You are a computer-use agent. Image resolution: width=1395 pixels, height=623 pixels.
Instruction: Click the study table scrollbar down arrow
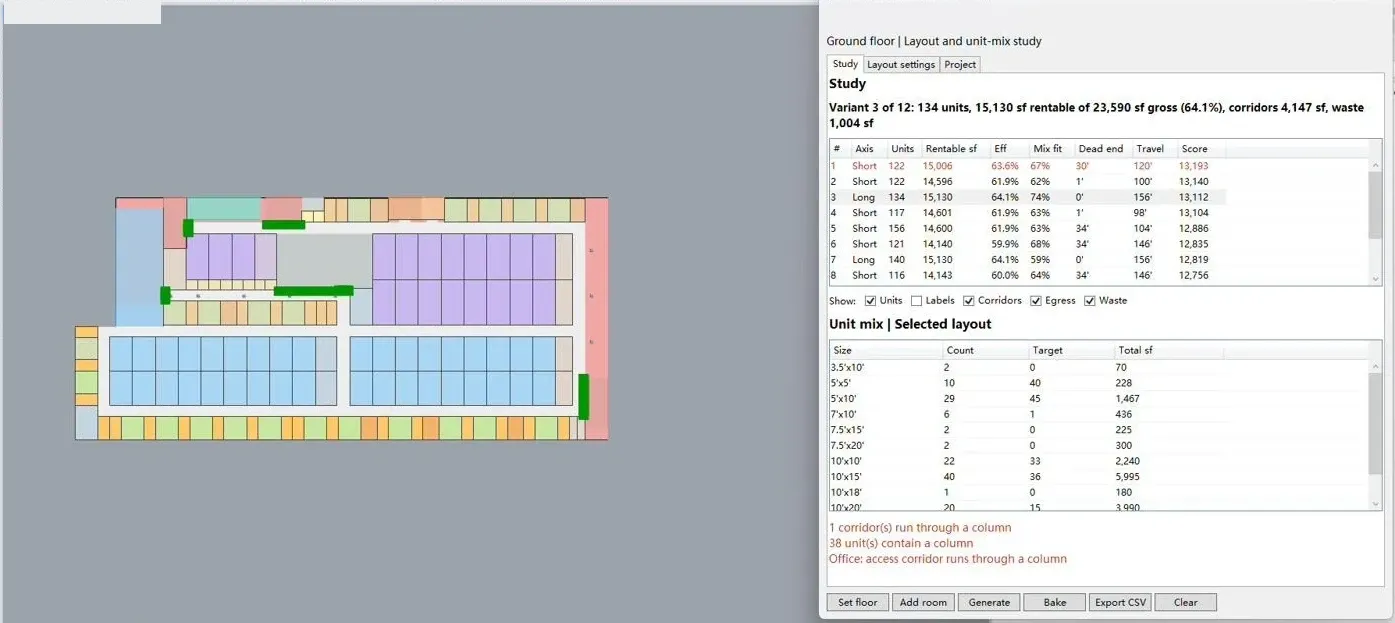tap(1376, 279)
